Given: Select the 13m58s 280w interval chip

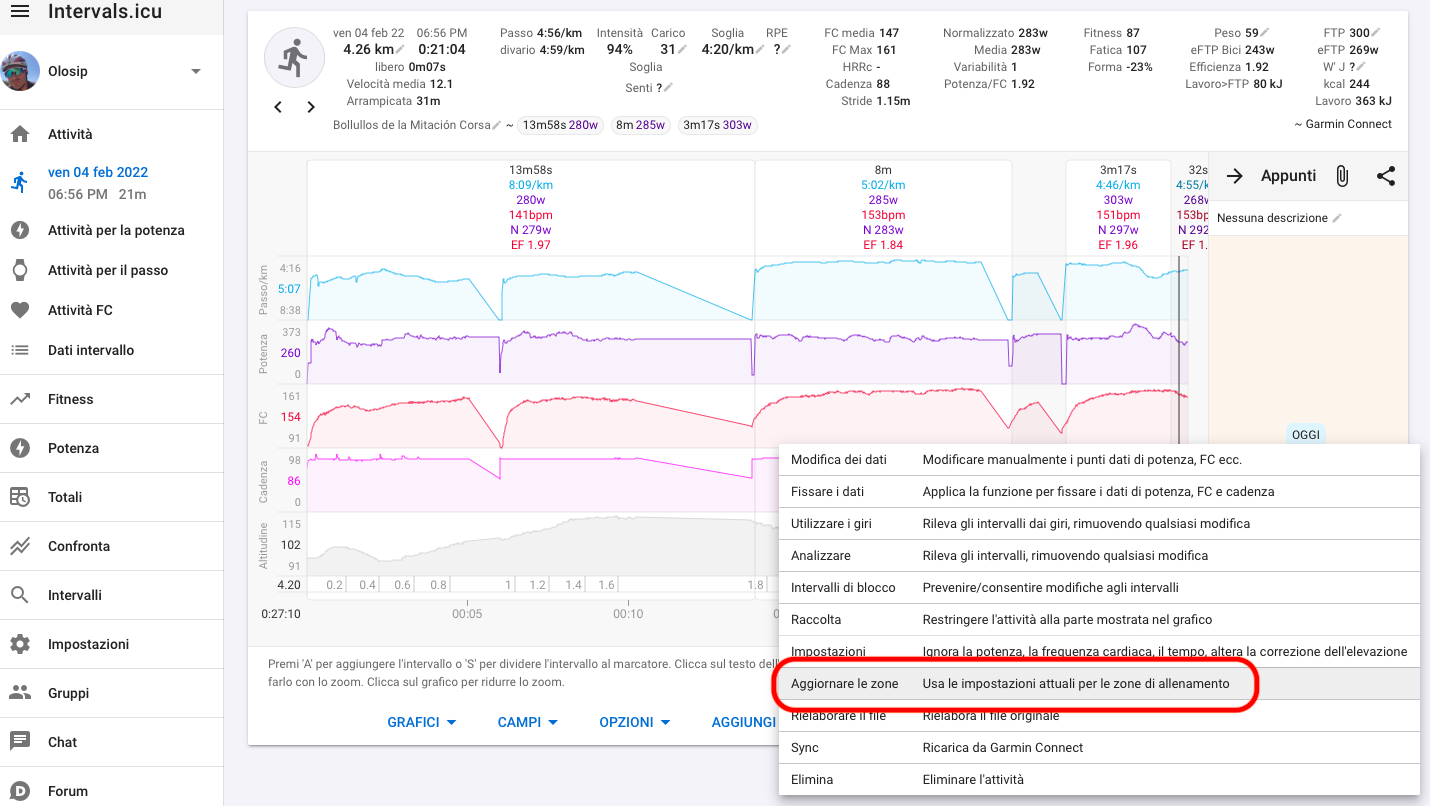Looking at the screenshot, I should tap(561, 125).
